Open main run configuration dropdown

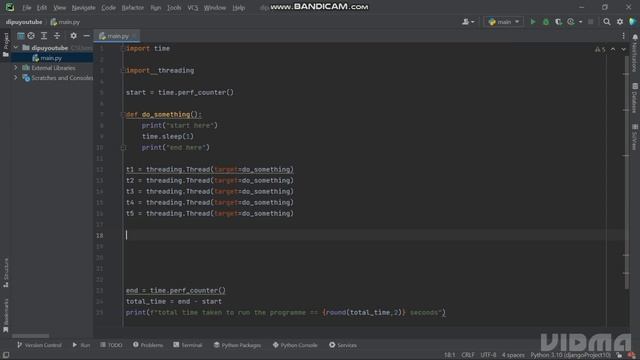coord(504,22)
